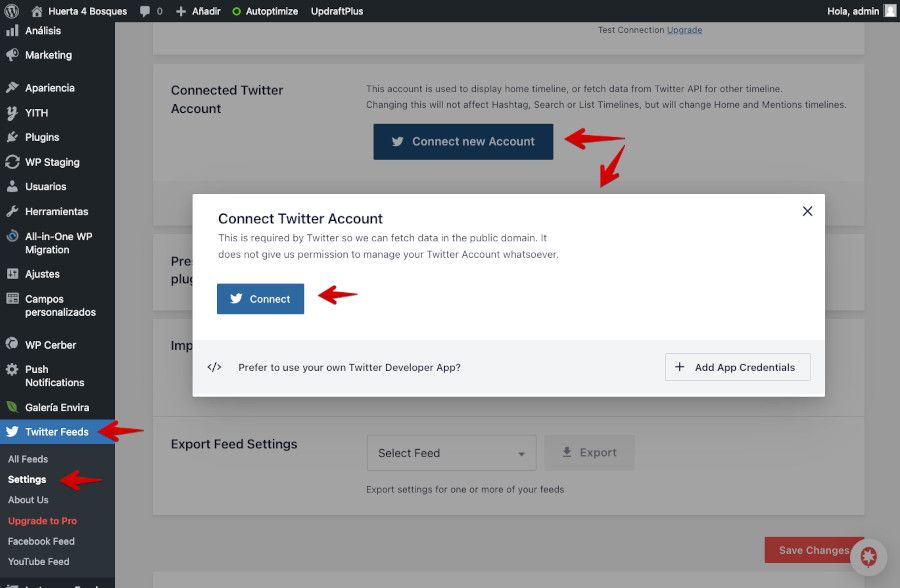Click the Ajustes settings icon
The width and height of the screenshot is (900, 588).
point(12,273)
